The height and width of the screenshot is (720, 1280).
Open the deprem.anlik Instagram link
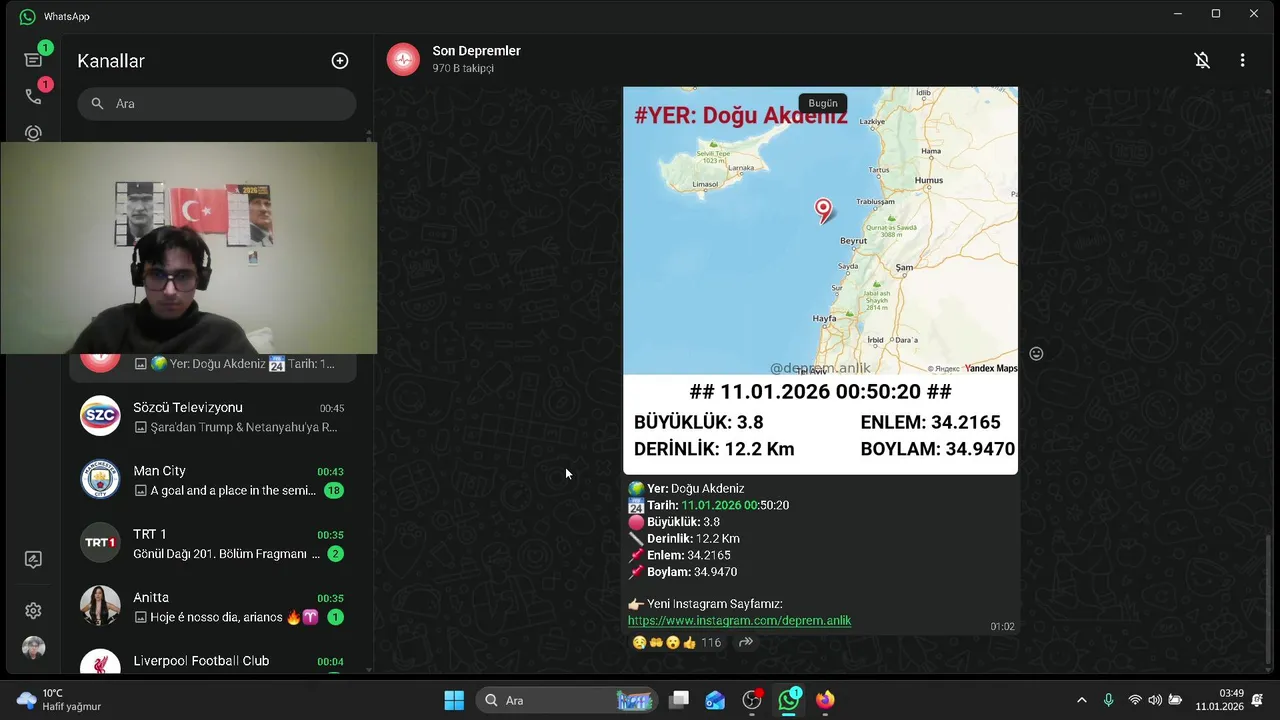point(739,621)
